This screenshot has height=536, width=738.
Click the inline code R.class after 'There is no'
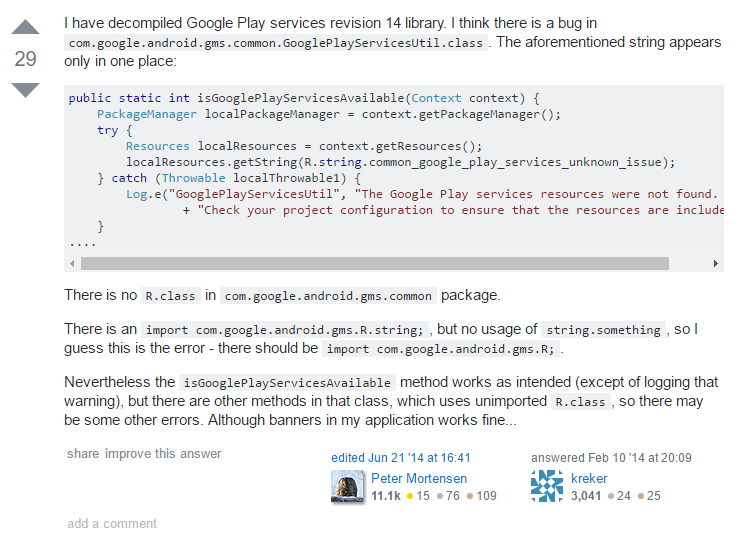(170, 296)
